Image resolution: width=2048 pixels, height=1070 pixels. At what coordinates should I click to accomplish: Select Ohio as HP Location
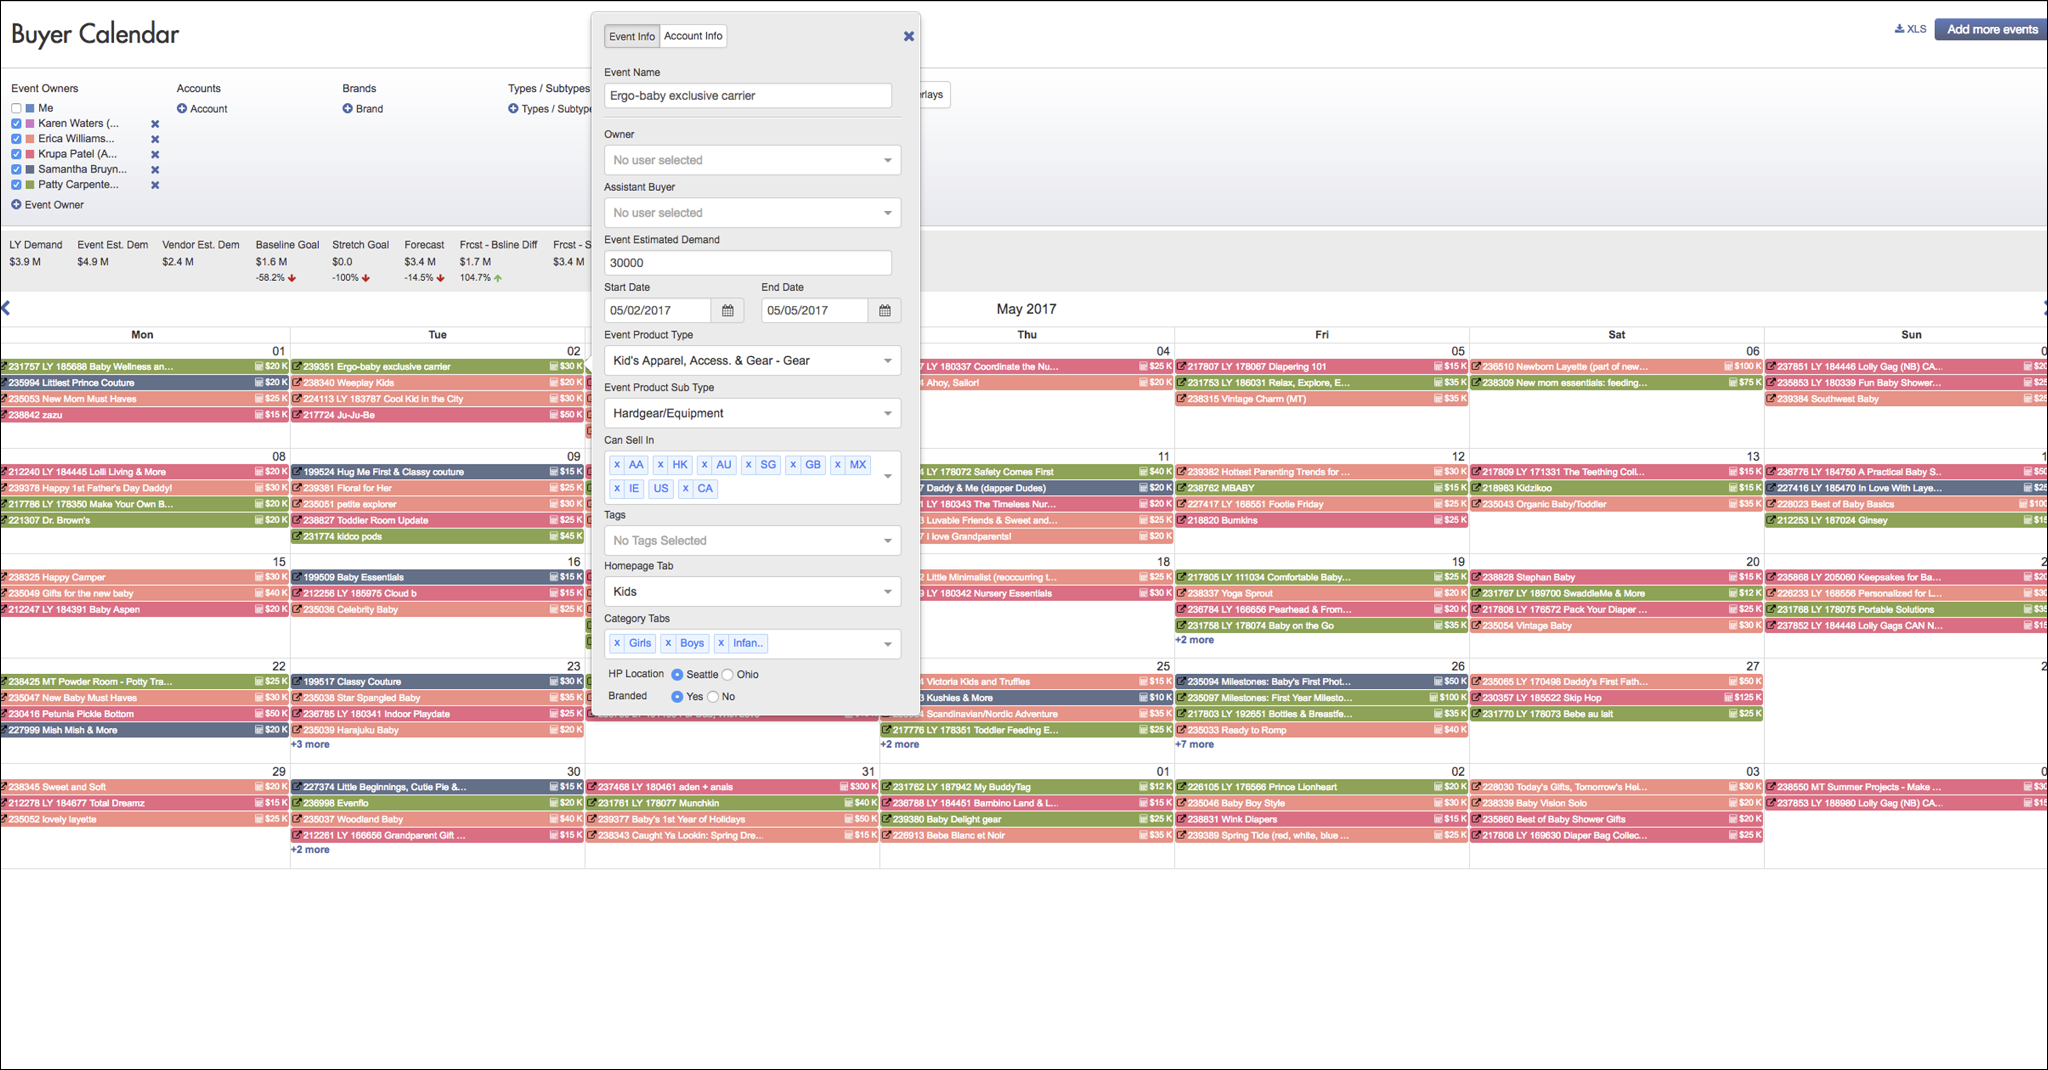point(728,675)
